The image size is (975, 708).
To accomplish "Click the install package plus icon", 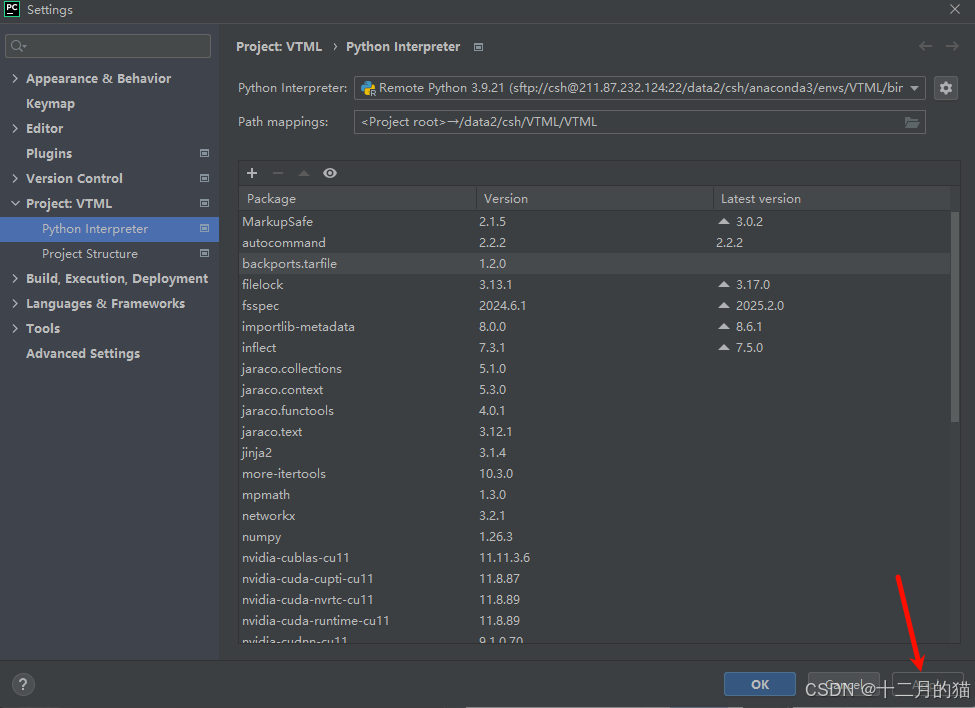I will coord(252,173).
